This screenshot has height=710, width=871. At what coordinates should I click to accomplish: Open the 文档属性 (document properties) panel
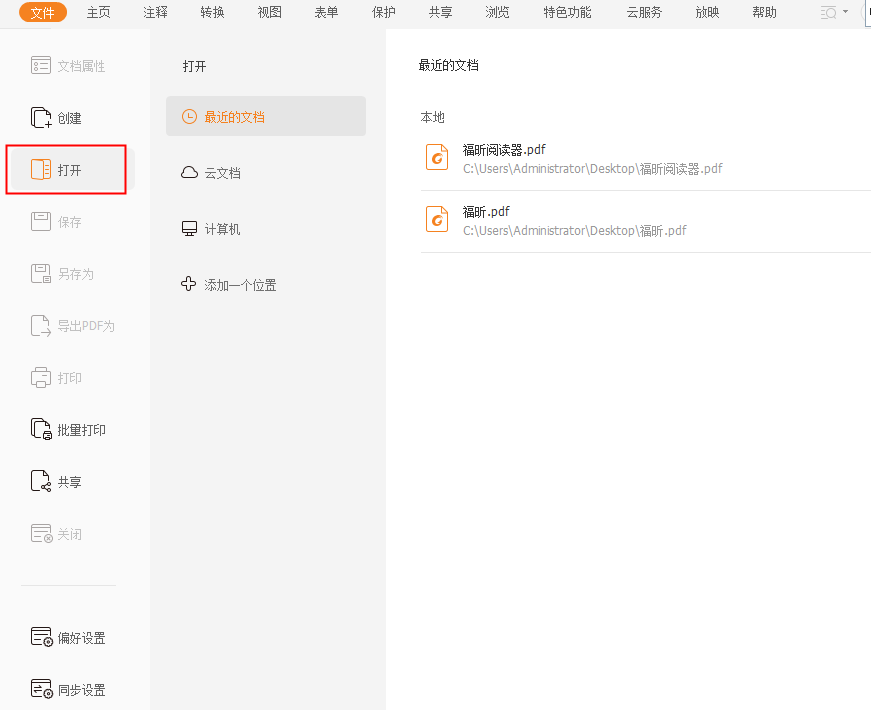tap(66, 65)
